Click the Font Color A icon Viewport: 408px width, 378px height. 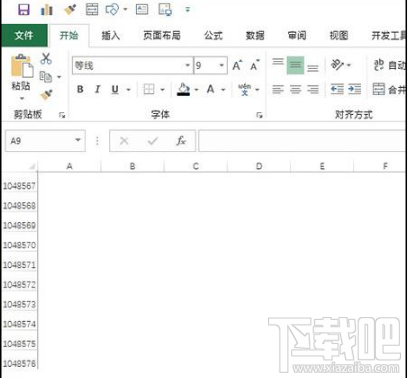pos(210,89)
